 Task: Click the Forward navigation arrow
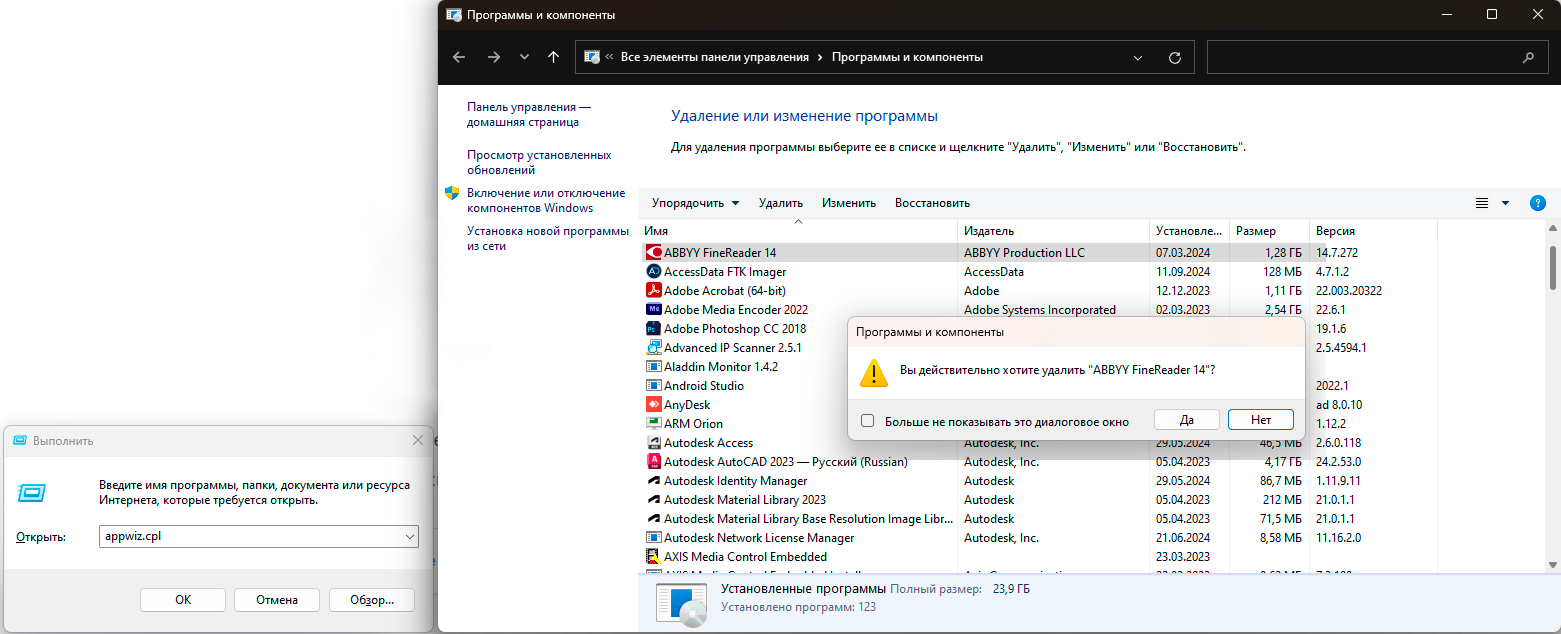(x=493, y=57)
